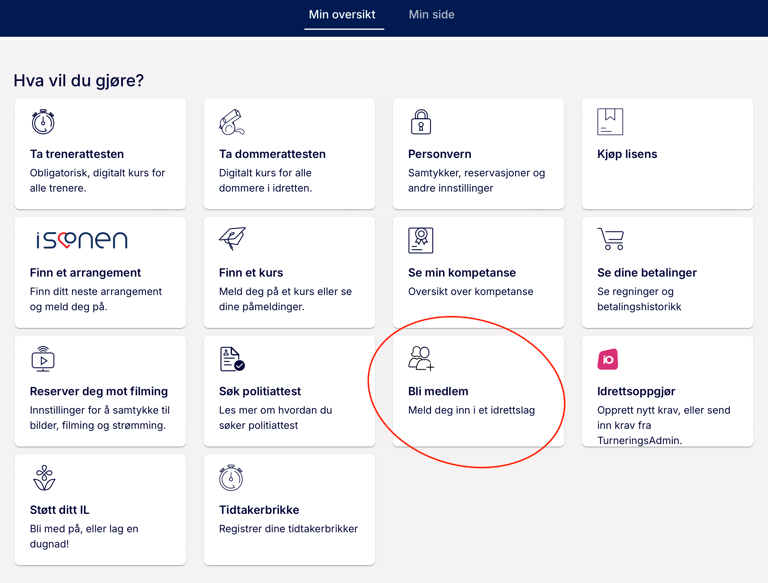
Task: Click the flower icon on Støtt ditt IL
Action: coord(44,478)
